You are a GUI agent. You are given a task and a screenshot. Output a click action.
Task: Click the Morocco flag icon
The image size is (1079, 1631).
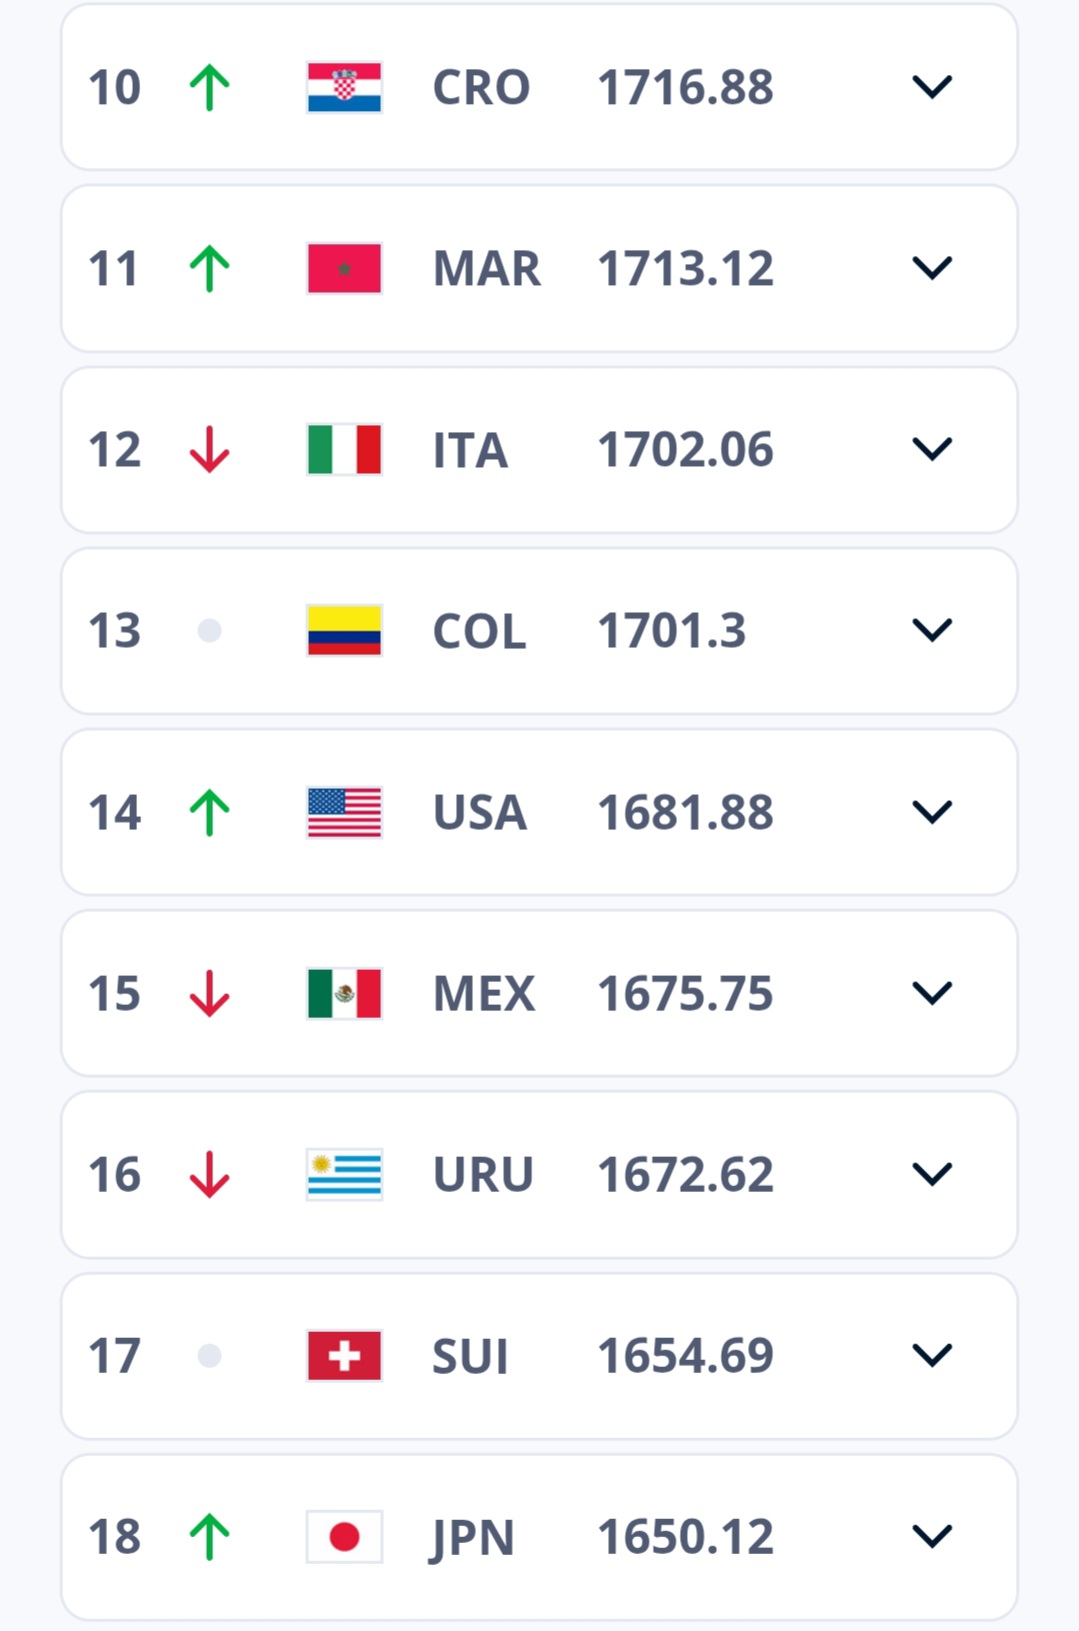(x=344, y=268)
